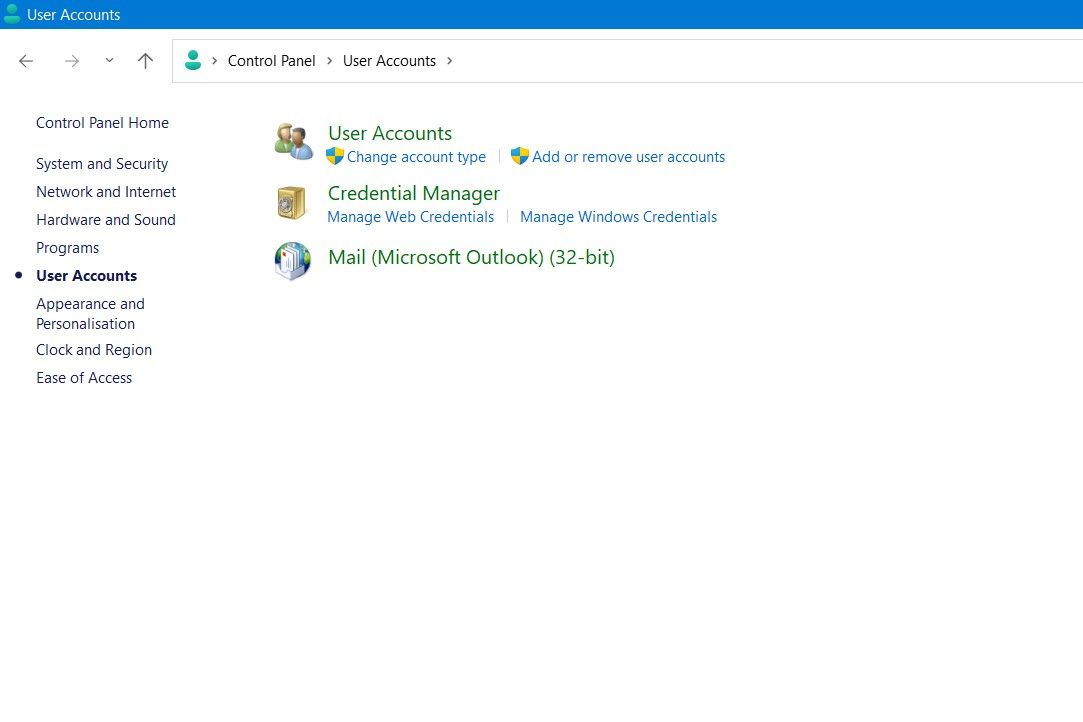The width and height of the screenshot is (1083, 722).
Task: Click the User Accounts people icon
Action: [293, 142]
